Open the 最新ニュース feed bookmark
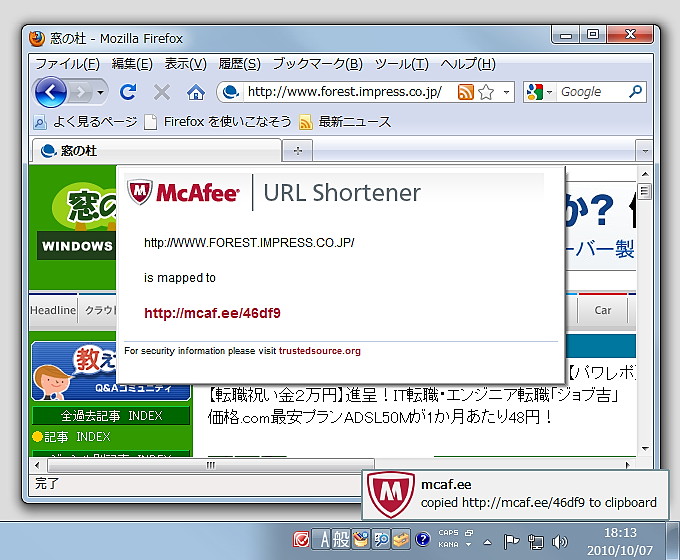 point(345,122)
